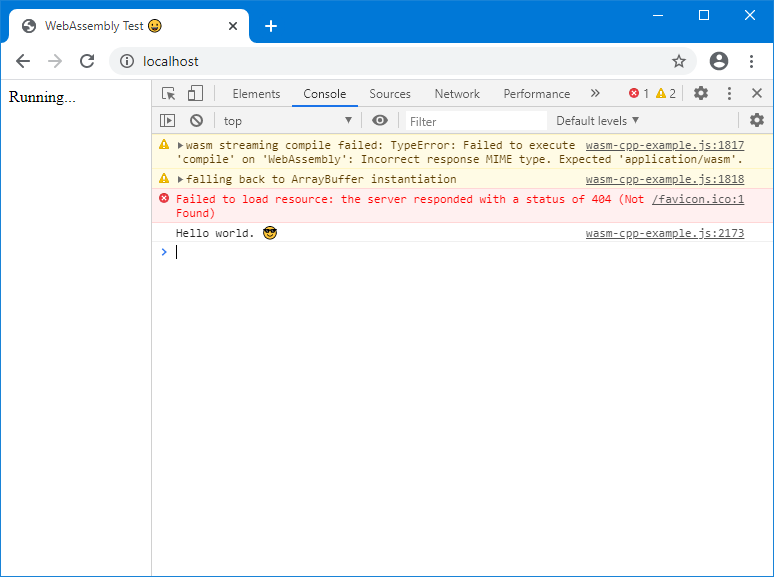
Task: Click the browser forward arrow
Action: [55, 61]
